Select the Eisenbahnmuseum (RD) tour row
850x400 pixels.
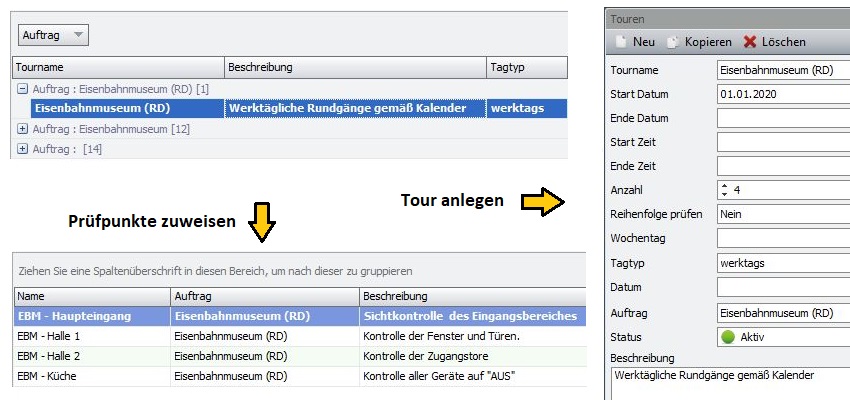point(290,108)
